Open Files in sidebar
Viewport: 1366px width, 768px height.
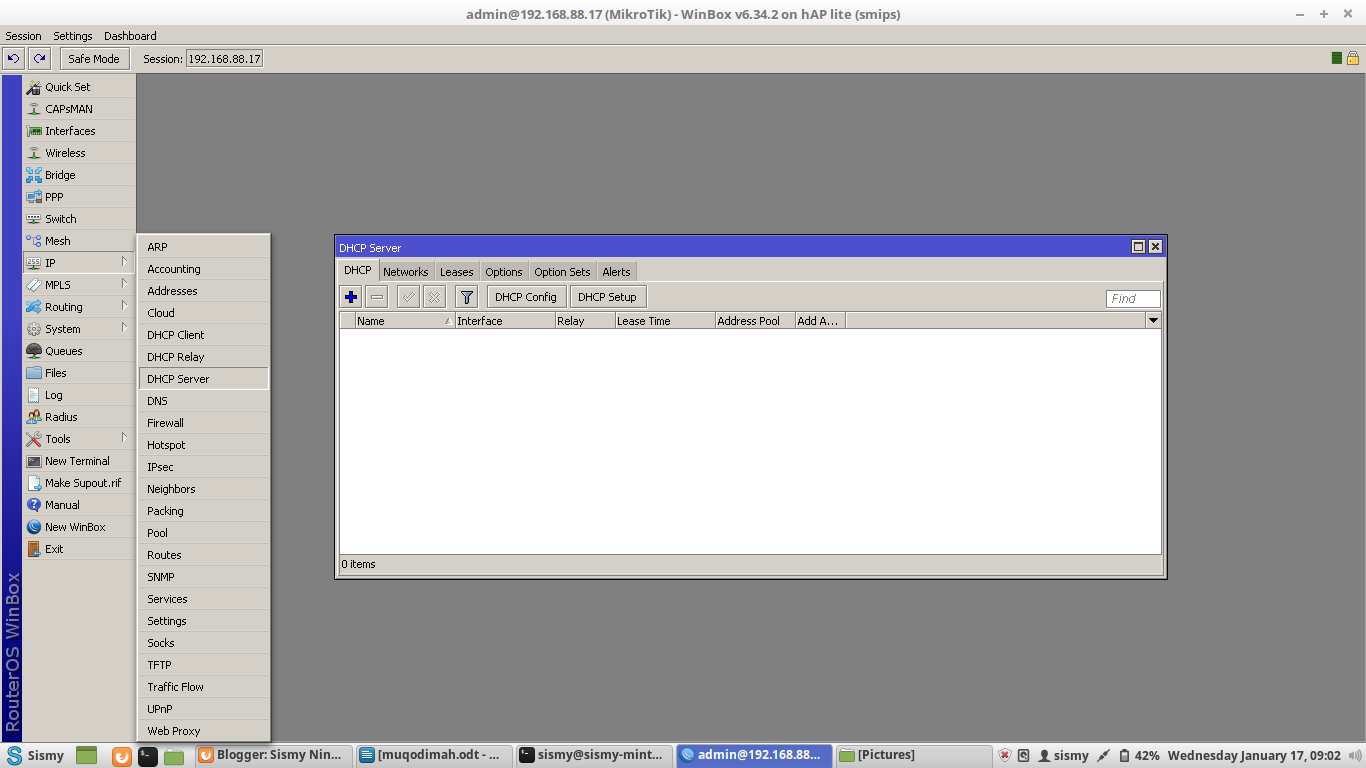pos(79,373)
